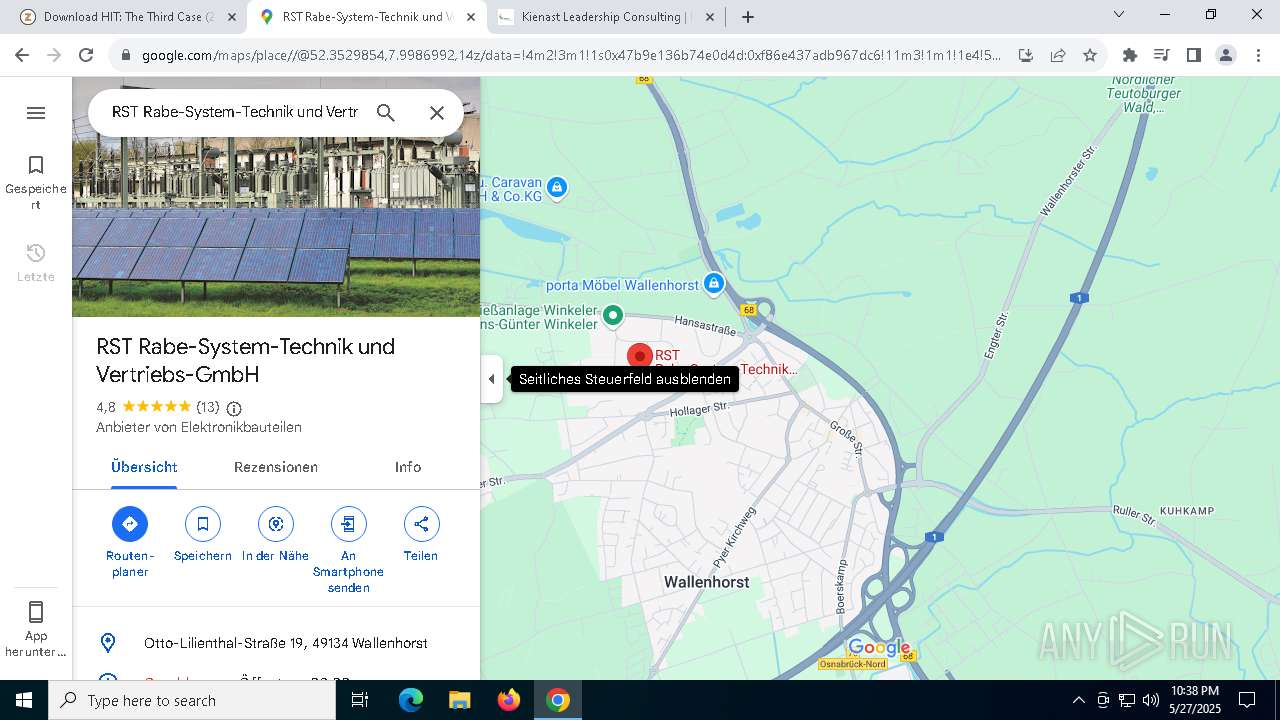Reload the current page

point(86,55)
